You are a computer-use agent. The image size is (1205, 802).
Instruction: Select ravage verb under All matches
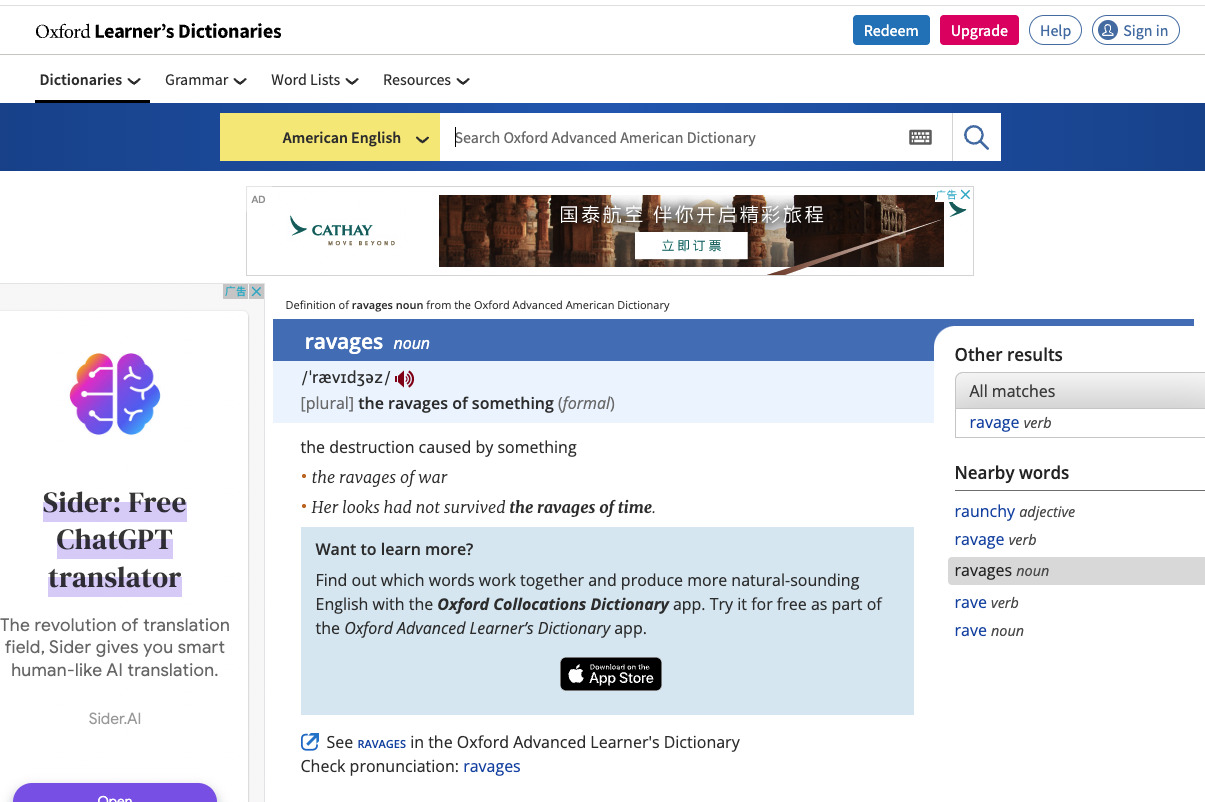(x=1010, y=423)
